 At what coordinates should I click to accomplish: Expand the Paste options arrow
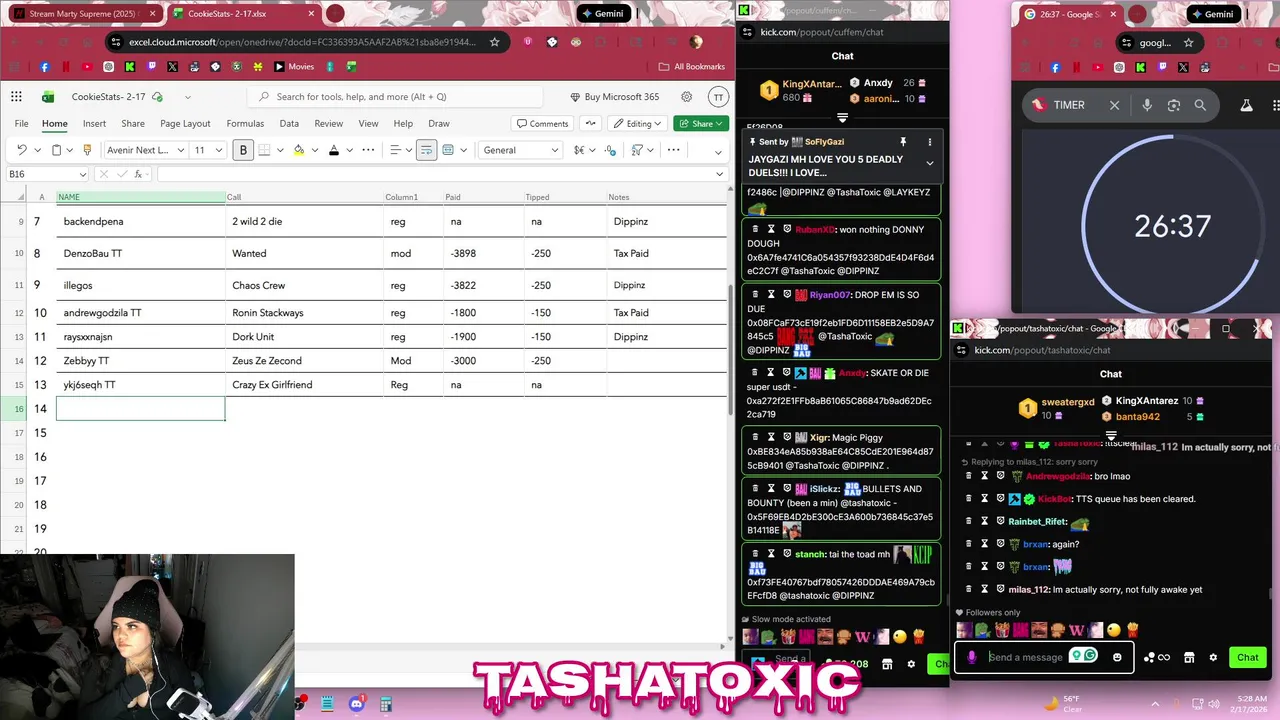(70, 150)
